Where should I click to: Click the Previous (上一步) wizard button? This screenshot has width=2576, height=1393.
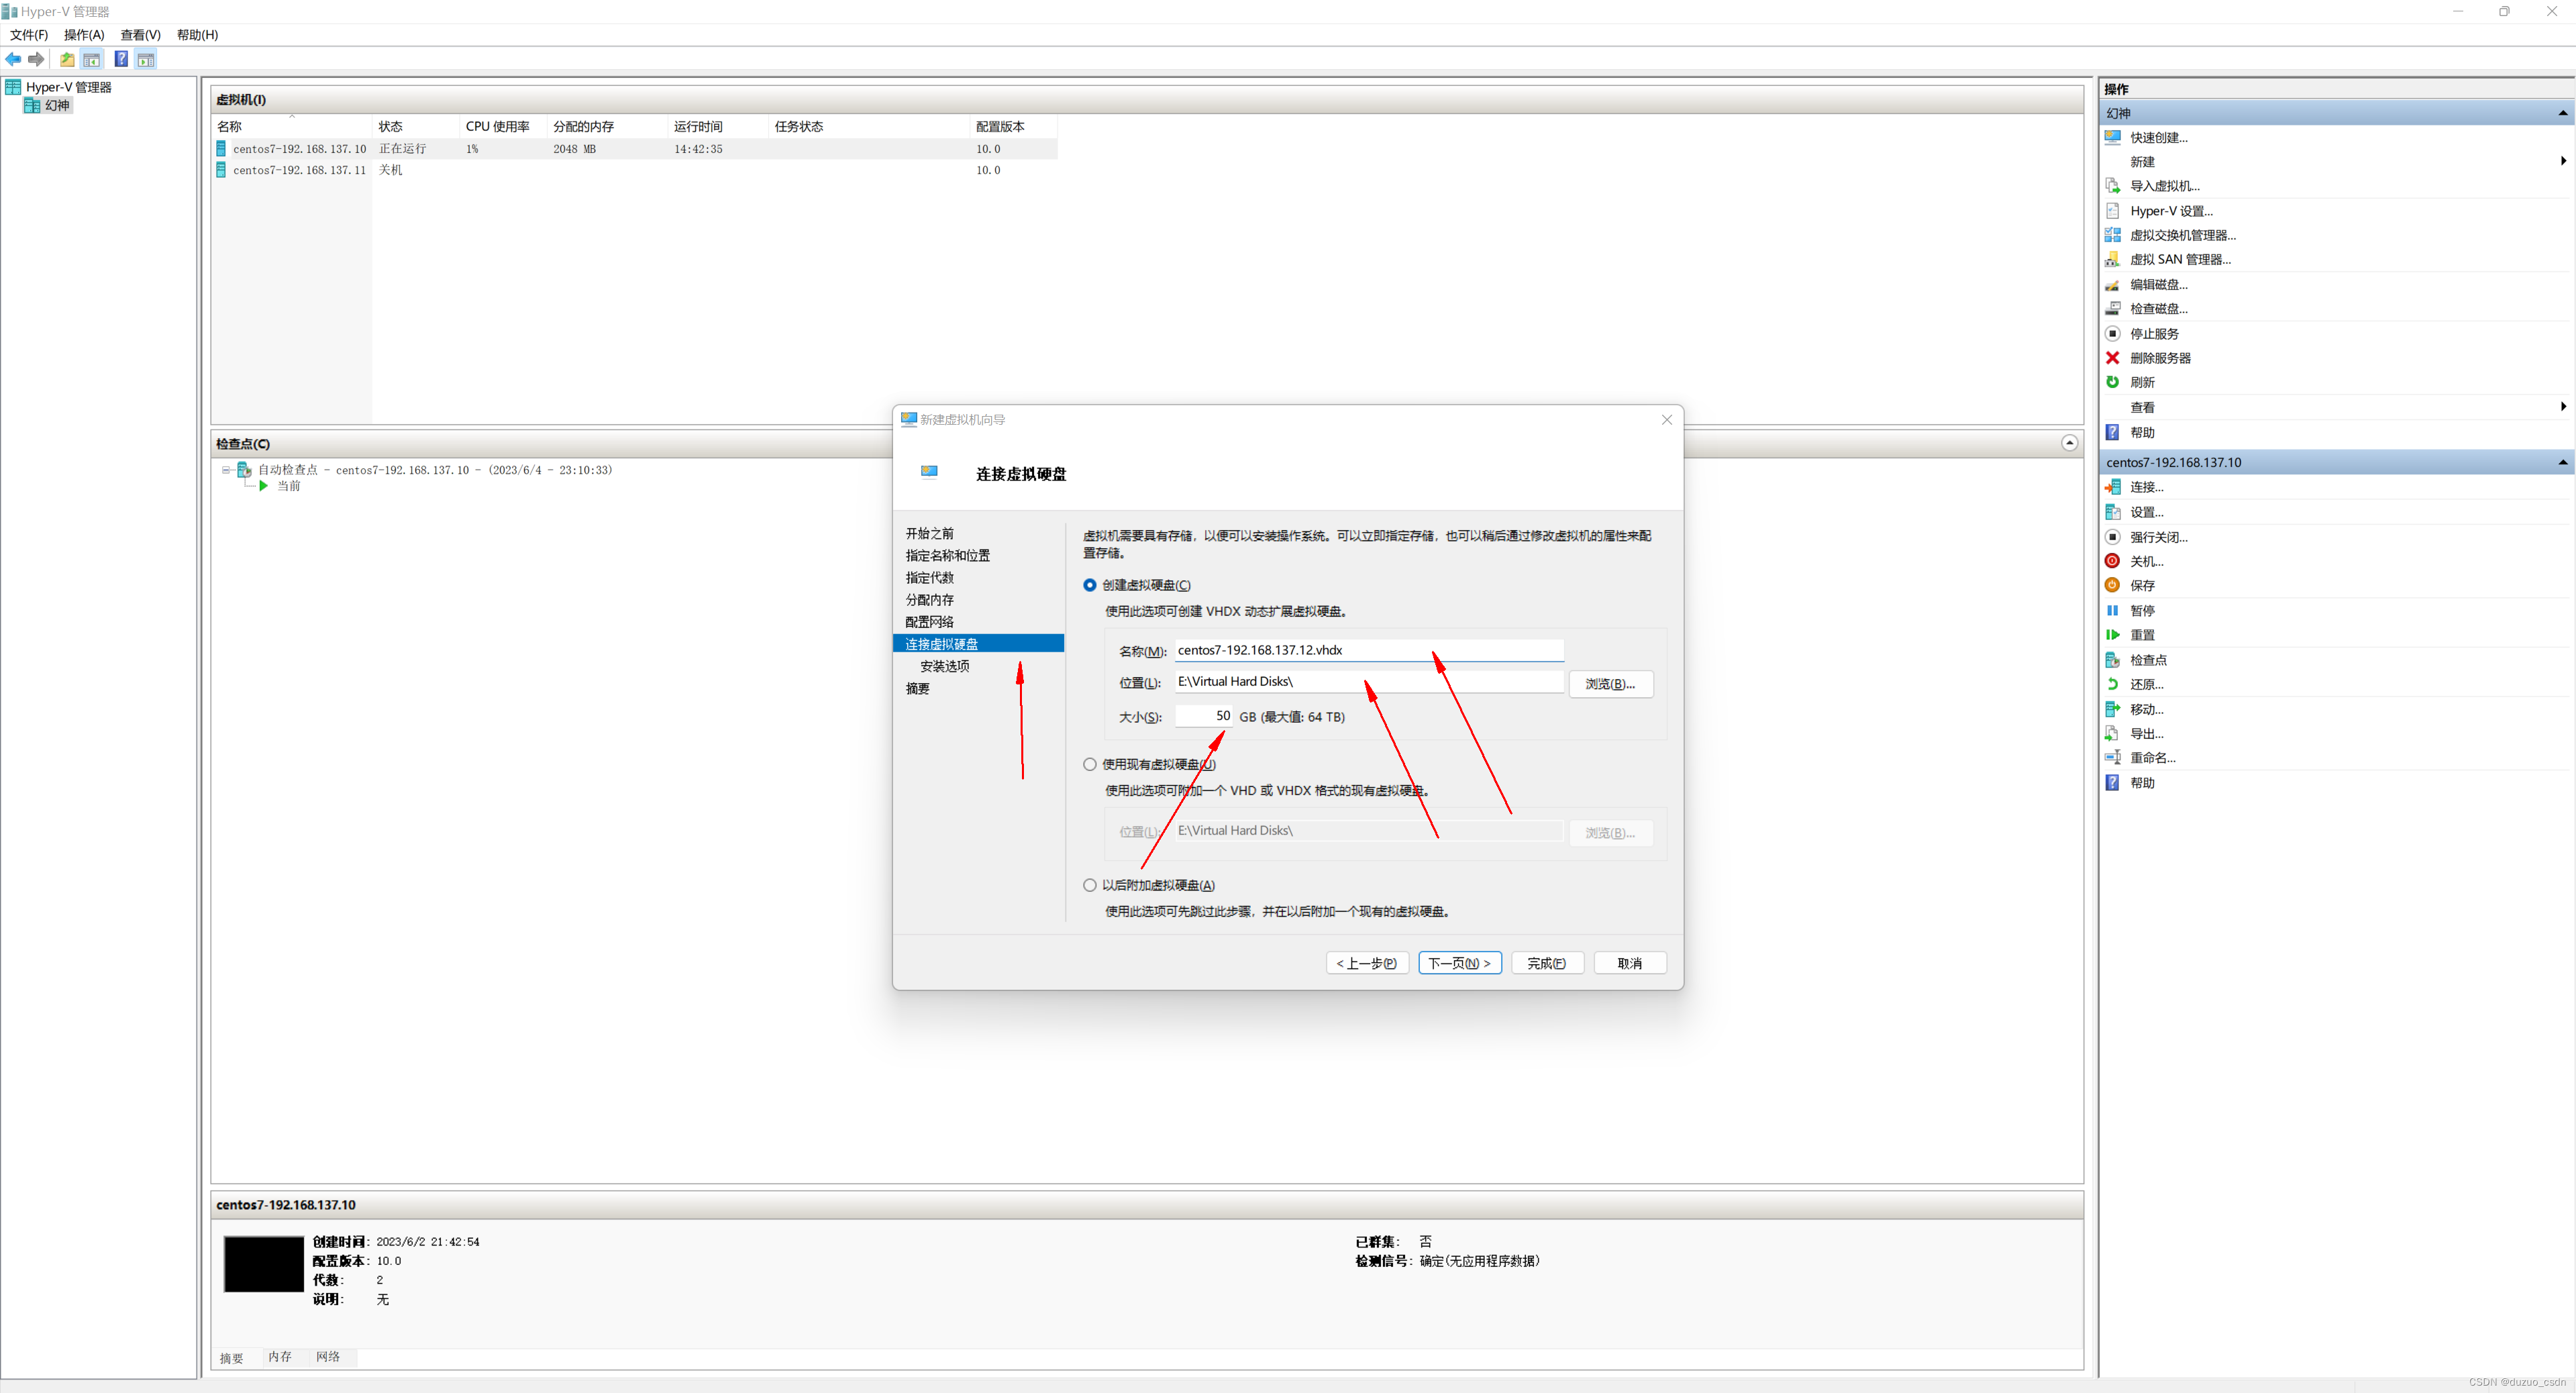pos(1367,963)
